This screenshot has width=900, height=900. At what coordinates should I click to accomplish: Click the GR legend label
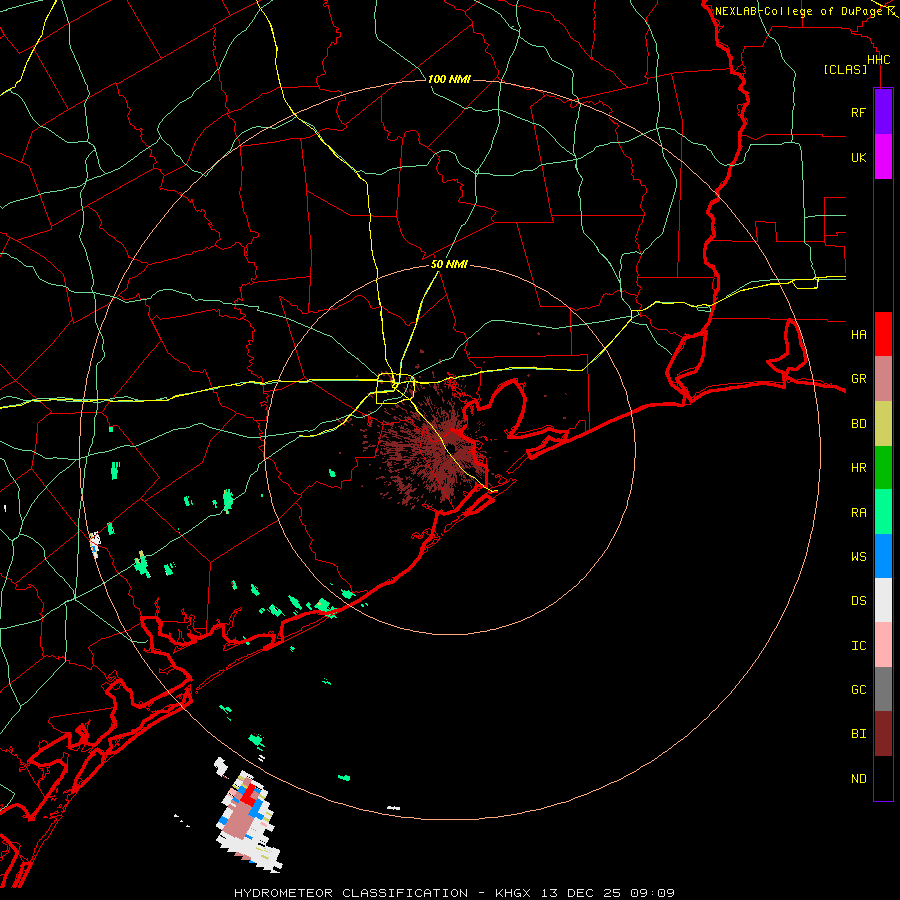(x=858, y=379)
